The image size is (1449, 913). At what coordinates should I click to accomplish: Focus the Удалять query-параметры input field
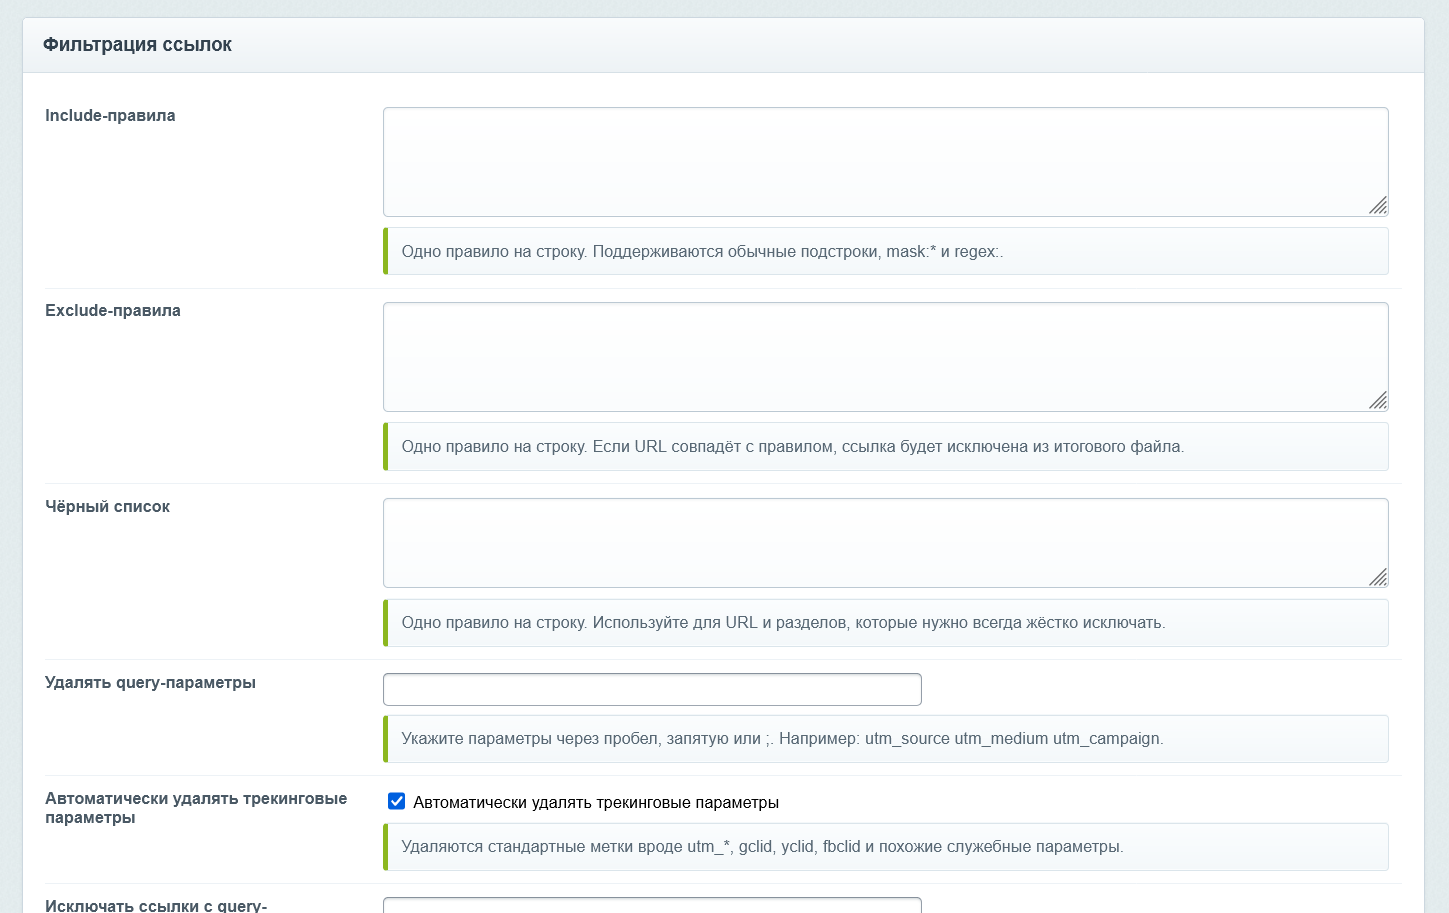652,689
